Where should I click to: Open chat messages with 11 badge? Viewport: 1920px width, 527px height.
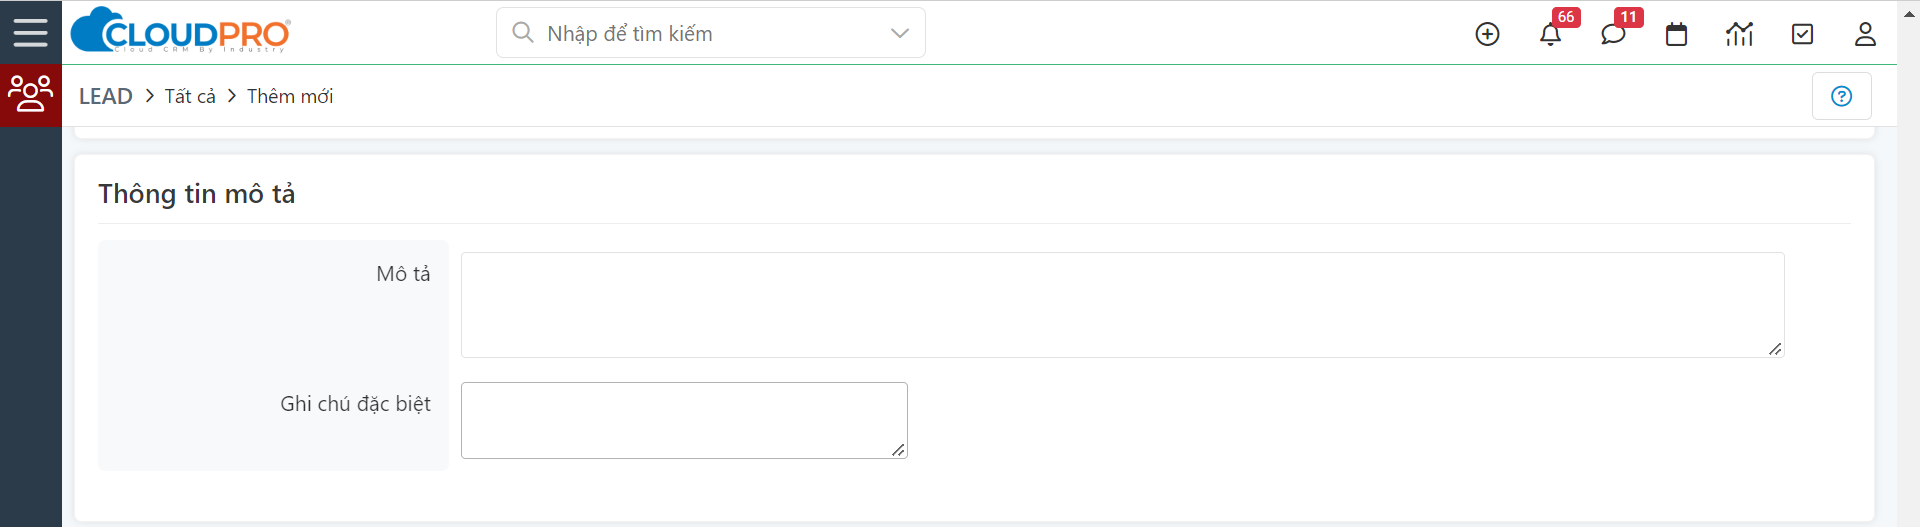[1613, 34]
